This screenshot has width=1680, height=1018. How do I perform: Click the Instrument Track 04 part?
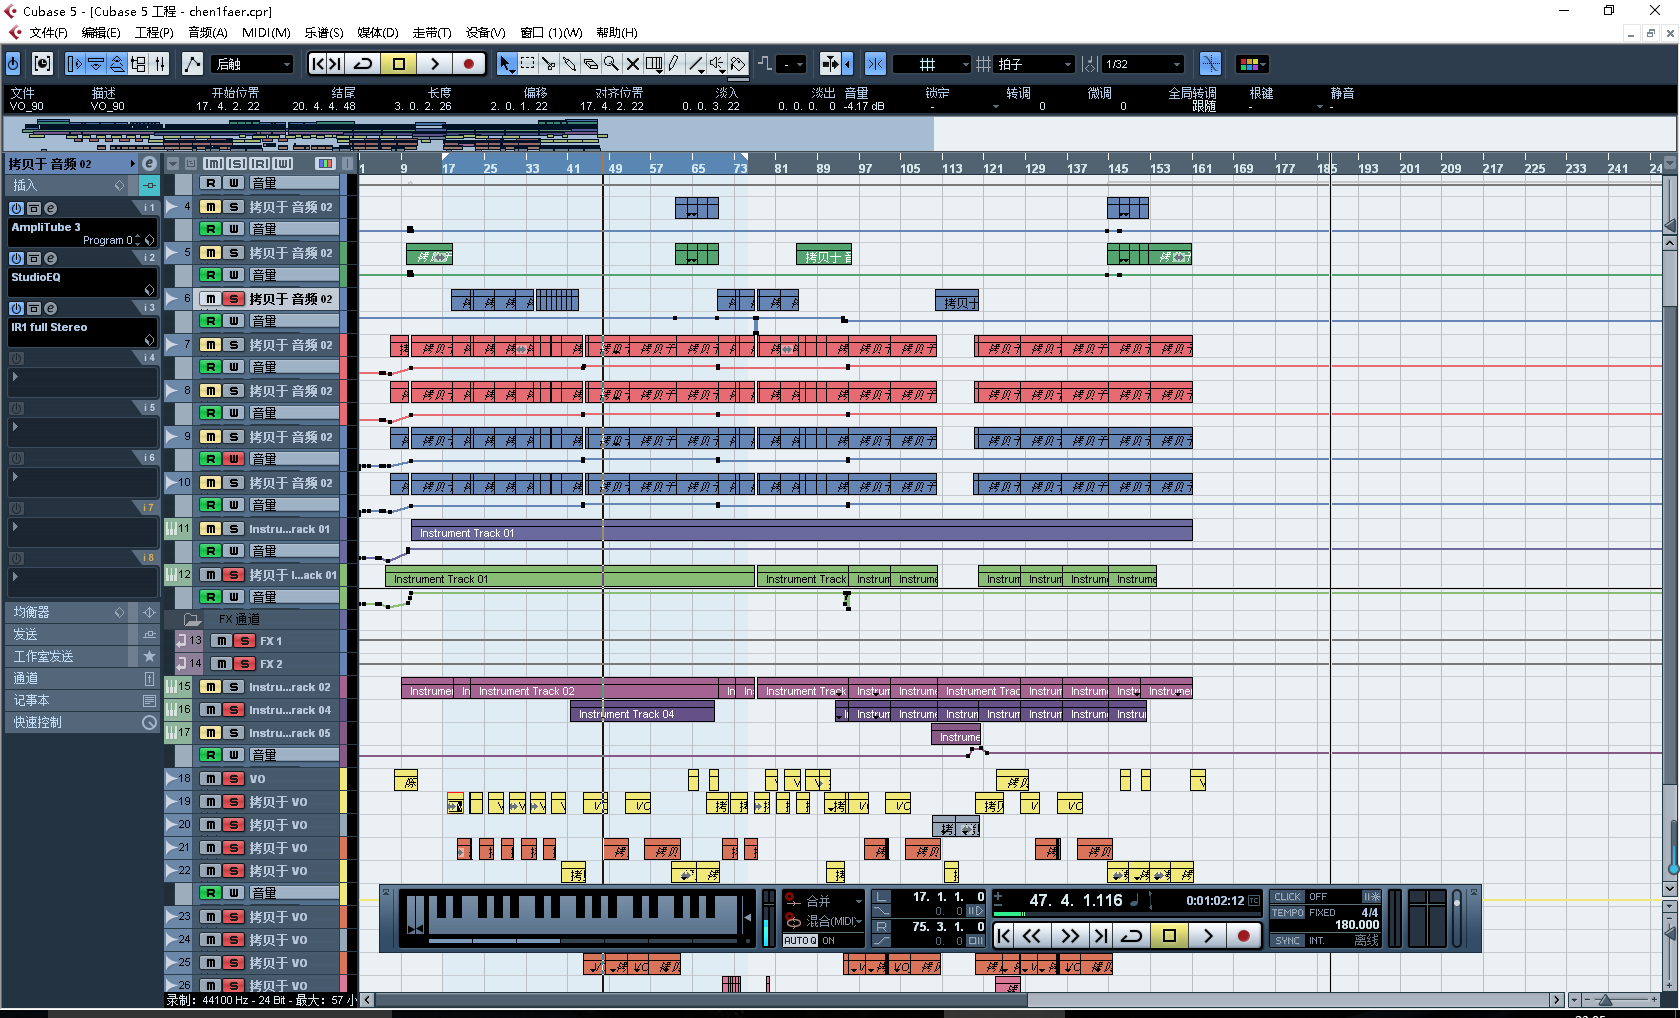pyautogui.click(x=642, y=713)
